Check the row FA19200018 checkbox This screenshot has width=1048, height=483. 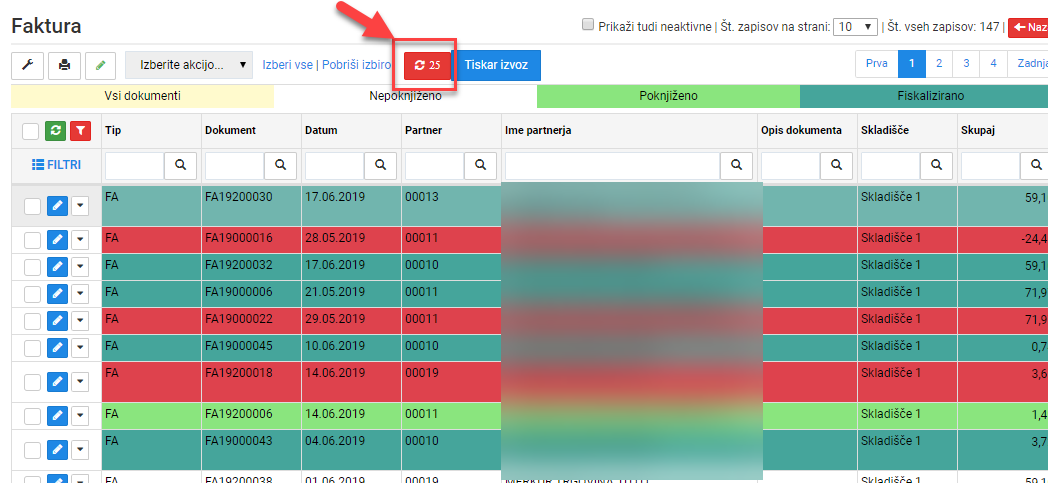[x=32, y=382]
